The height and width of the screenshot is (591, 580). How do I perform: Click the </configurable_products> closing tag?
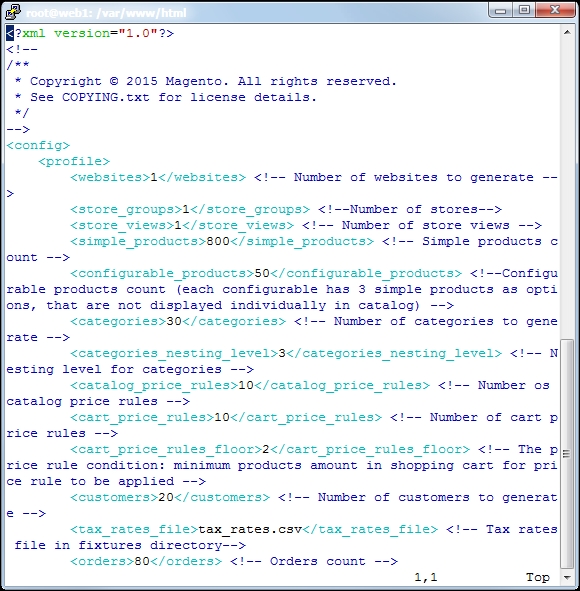click(366, 274)
